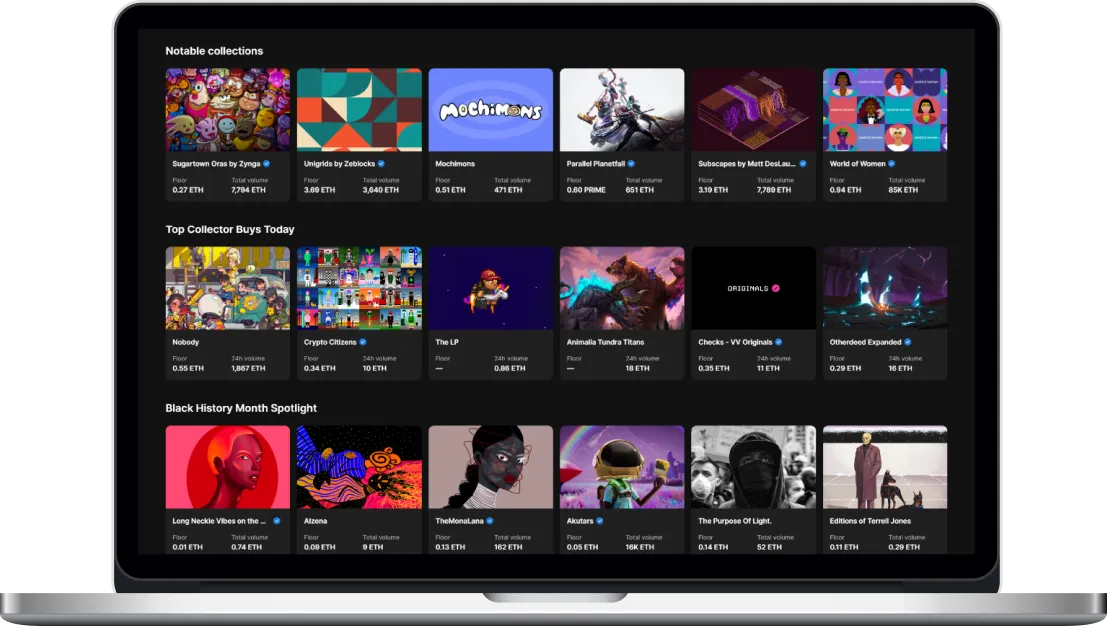The width and height of the screenshot is (1107, 626).
Task: Open the Nobody collection artwork thumbnail
Action: click(x=227, y=288)
